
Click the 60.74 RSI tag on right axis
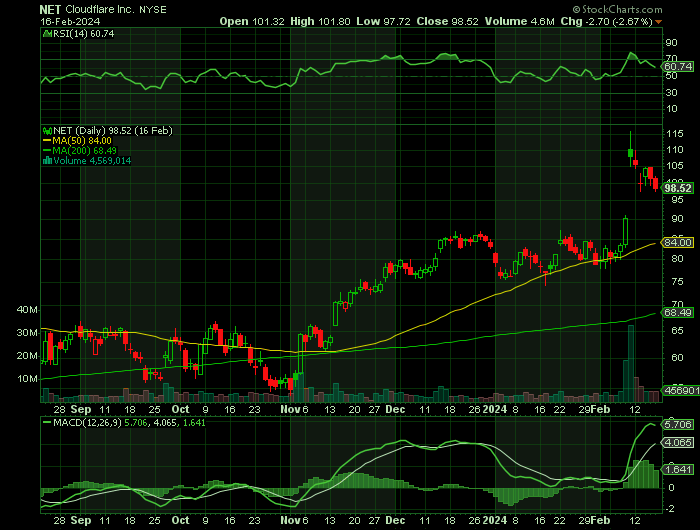pos(678,67)
